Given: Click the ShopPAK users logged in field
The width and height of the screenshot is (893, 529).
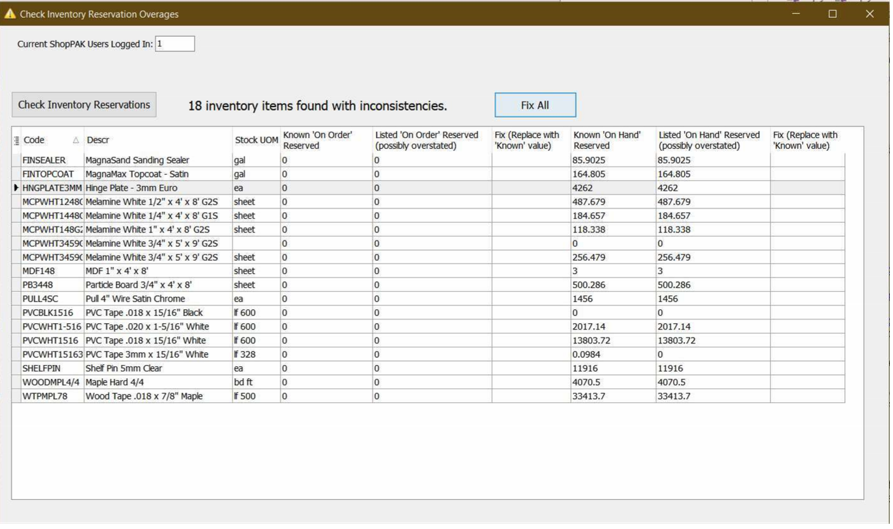Looking at the screenshot, I should (x=175, y=44).
